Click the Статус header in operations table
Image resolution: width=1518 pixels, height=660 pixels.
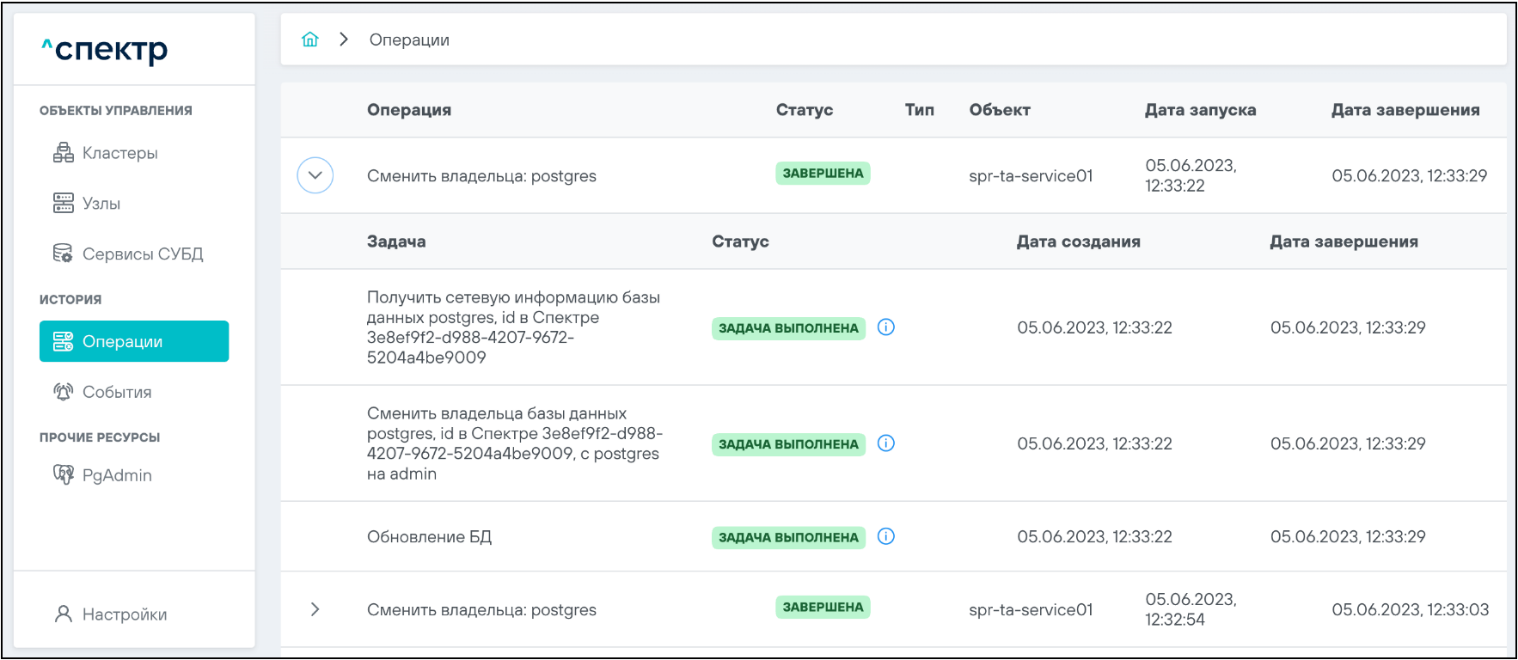[804, 110]
